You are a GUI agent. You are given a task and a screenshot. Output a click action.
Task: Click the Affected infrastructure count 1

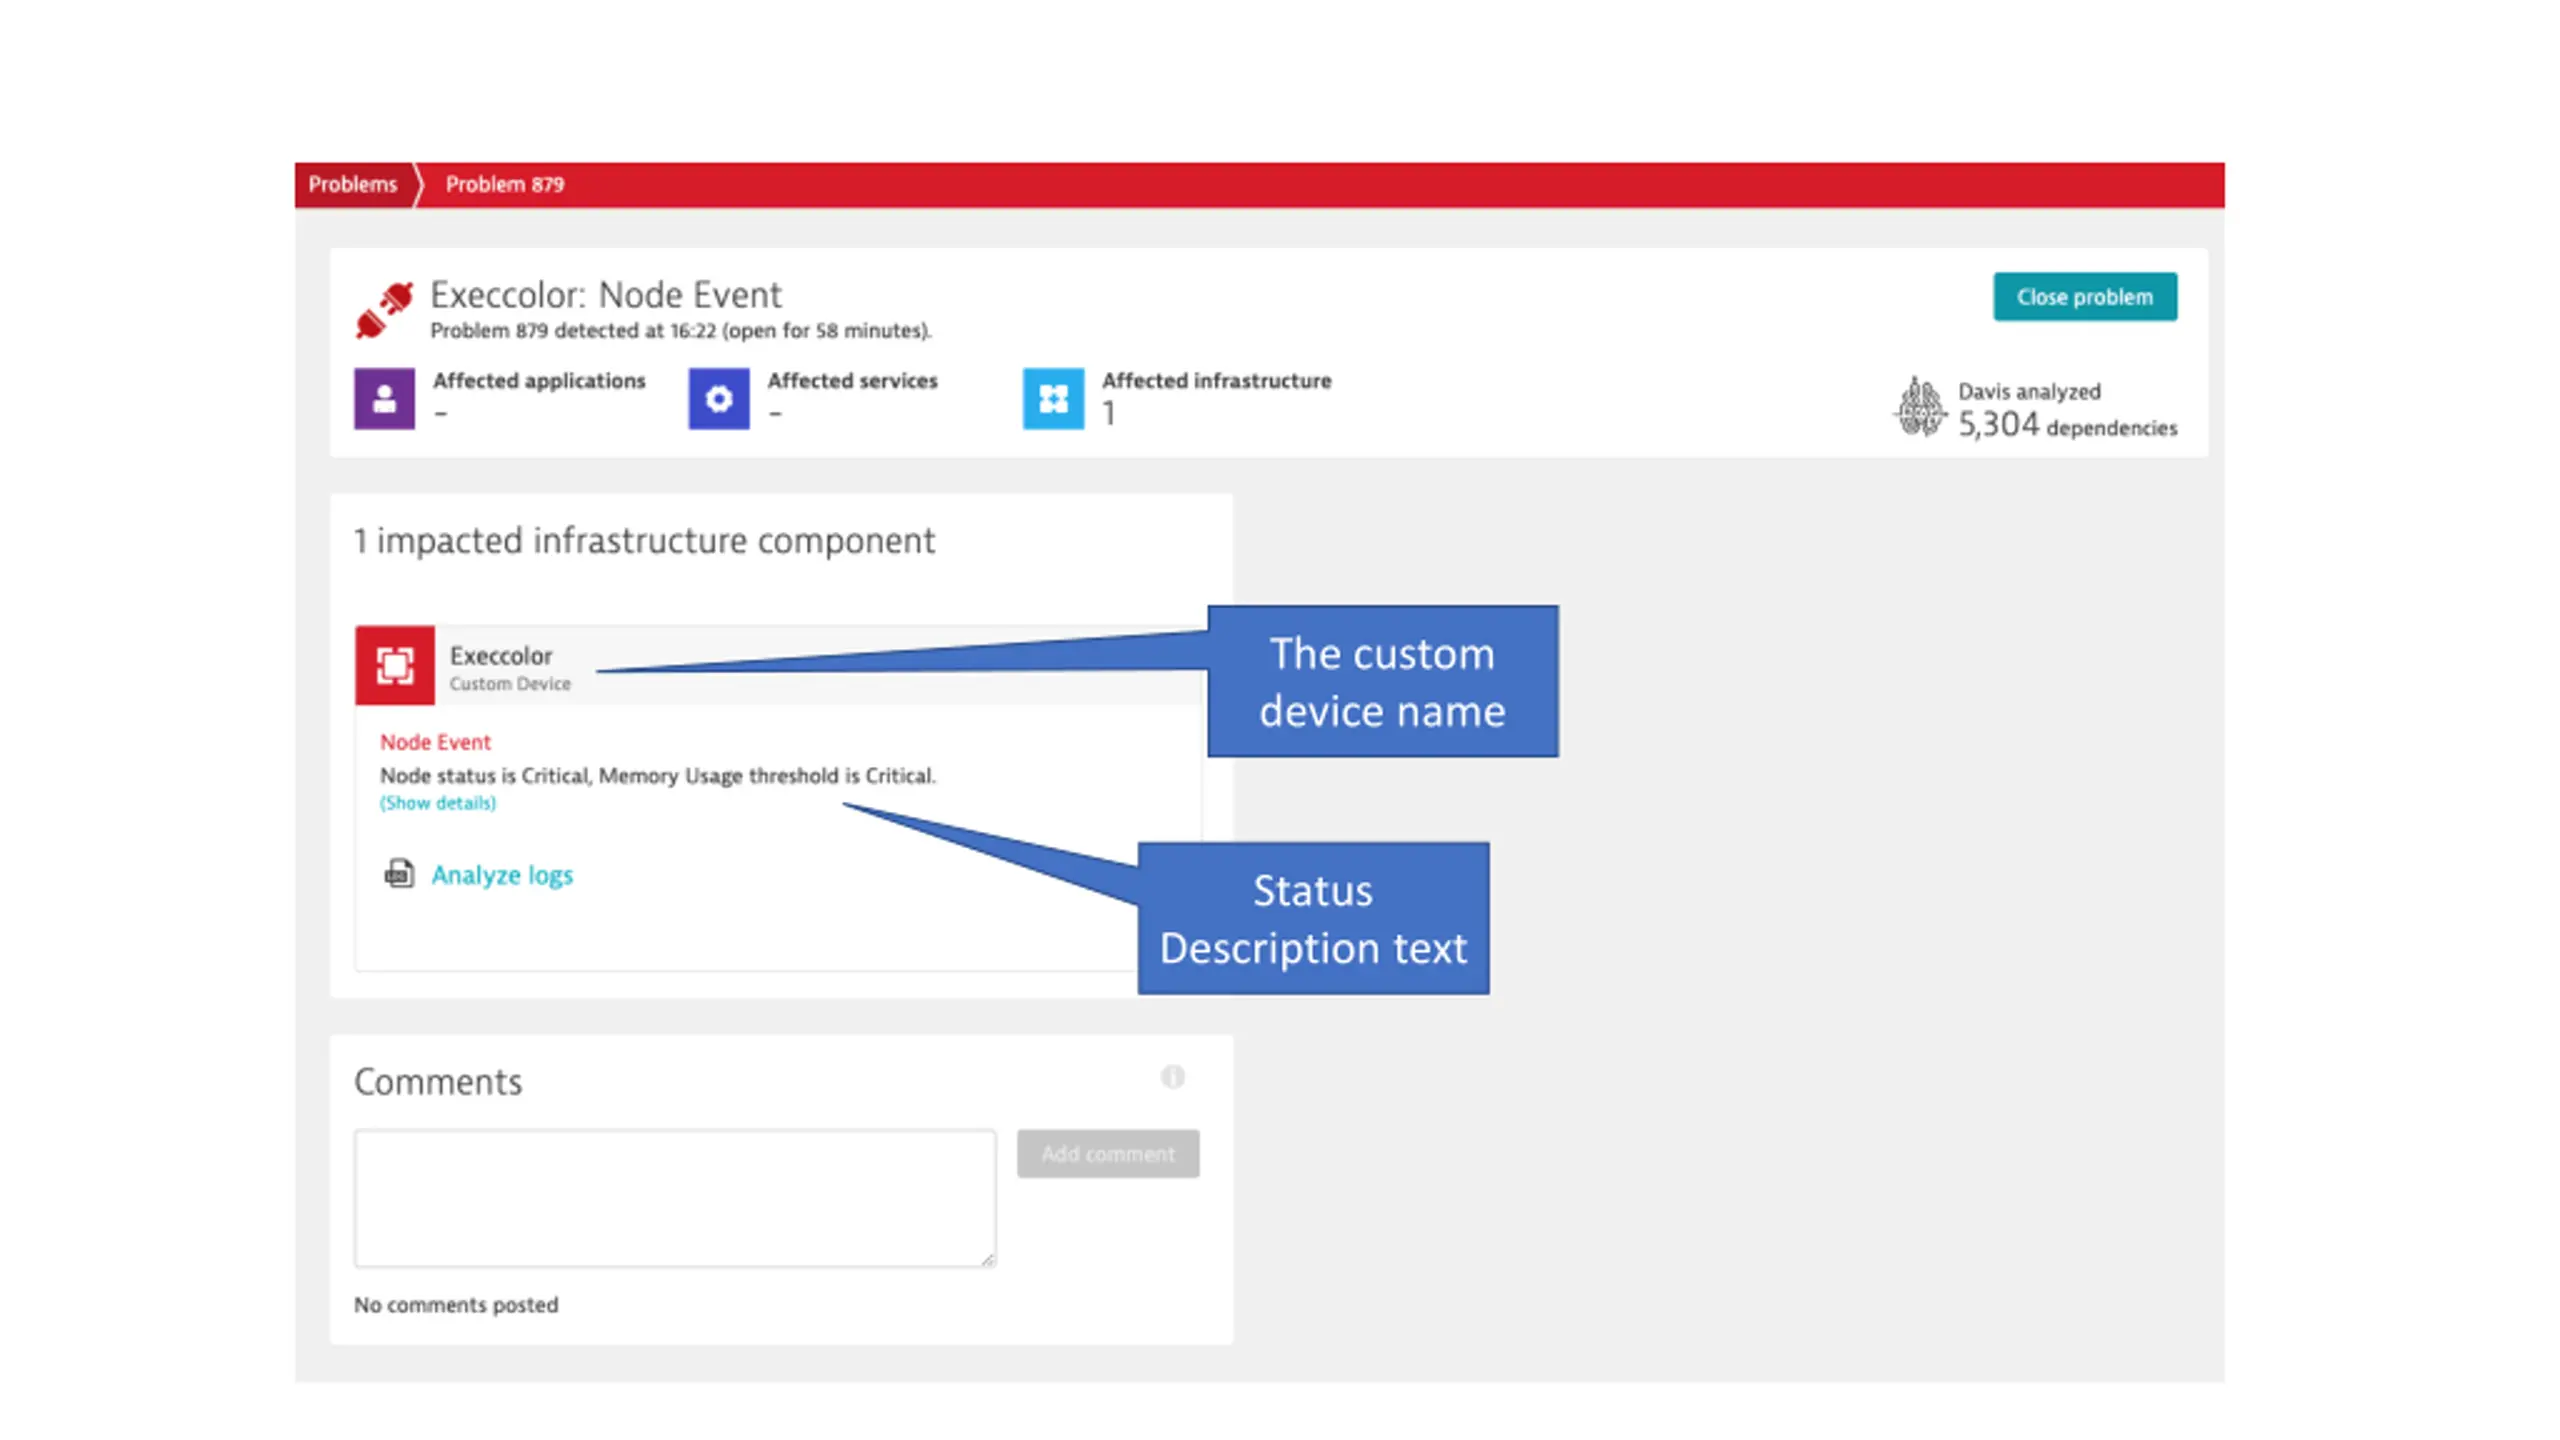[1108, 413]
